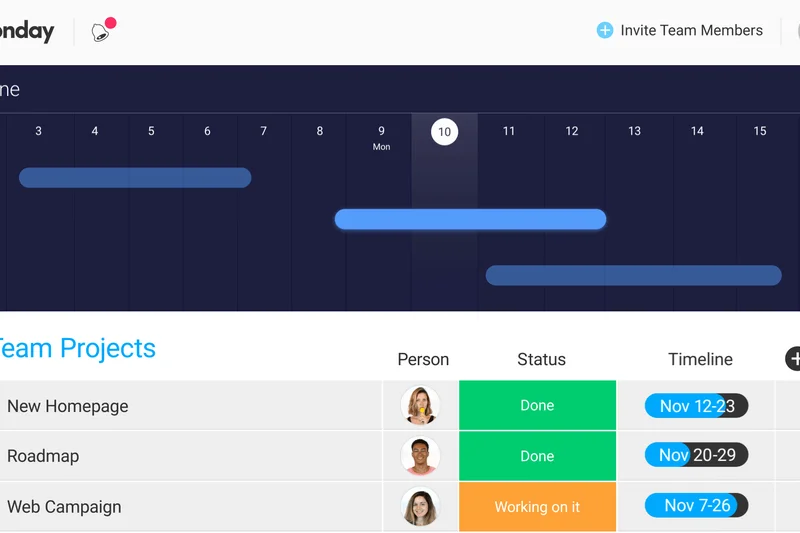Open the Web Campaign item row

[x=64, y=507]
